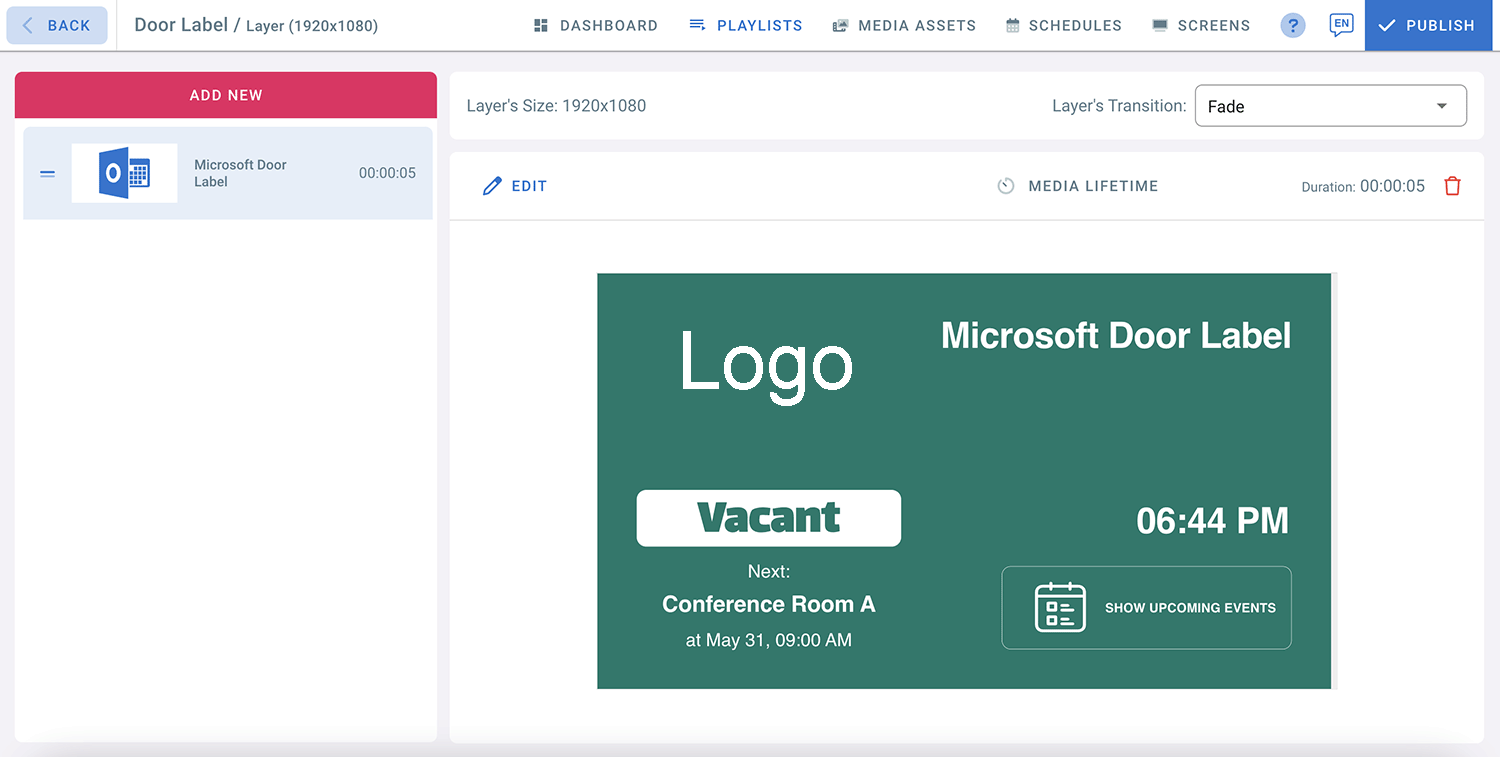Delete media with the red trash icon
This screenshot has height=757, width=1500.
pyautogui.click(x=1452, y=186)
